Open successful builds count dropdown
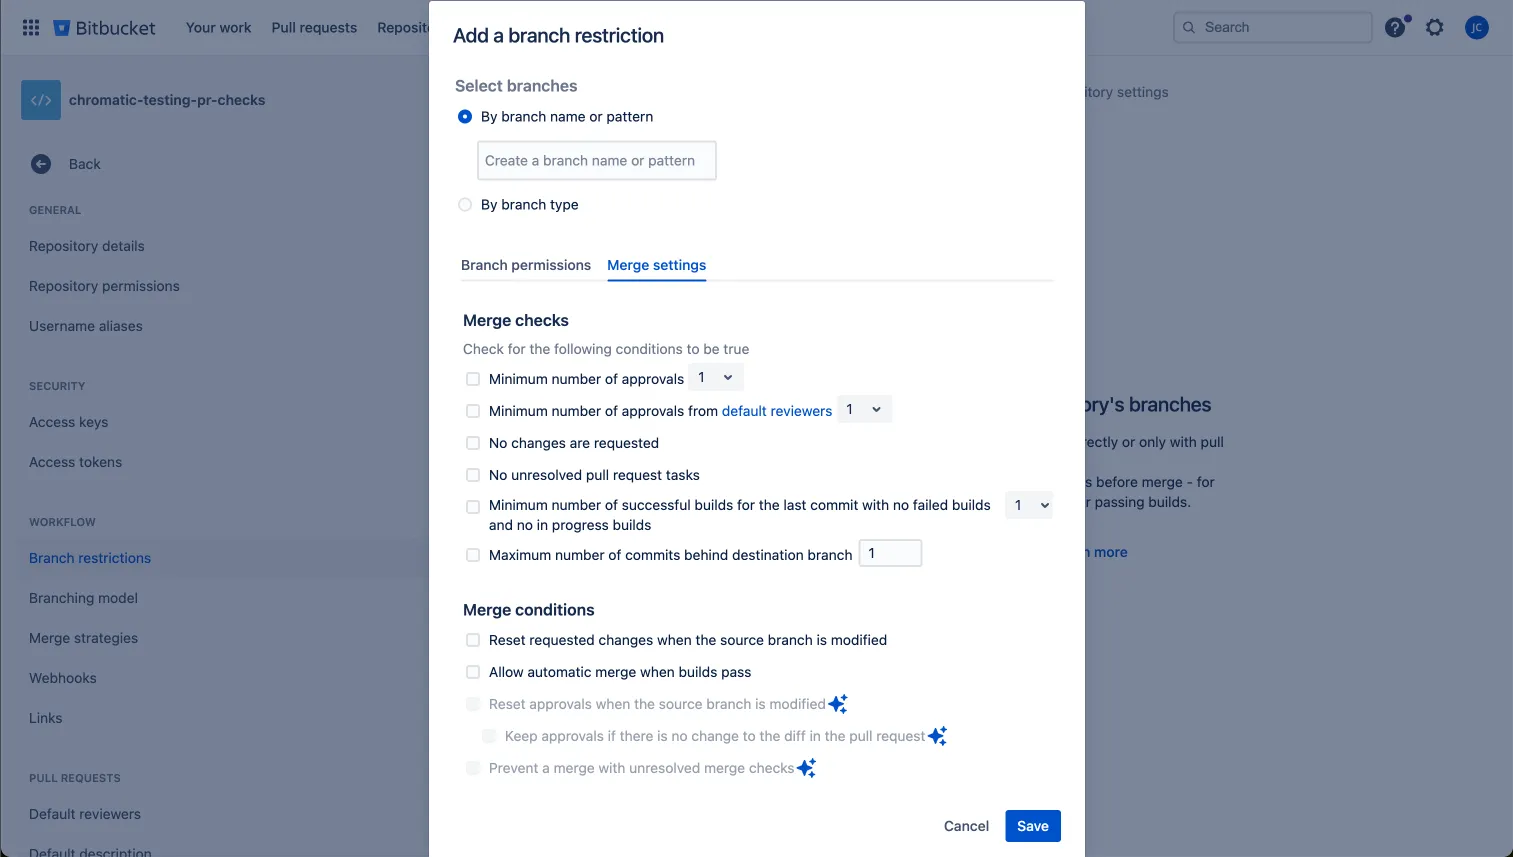The image size is (1513, 857). point(1031,506)
